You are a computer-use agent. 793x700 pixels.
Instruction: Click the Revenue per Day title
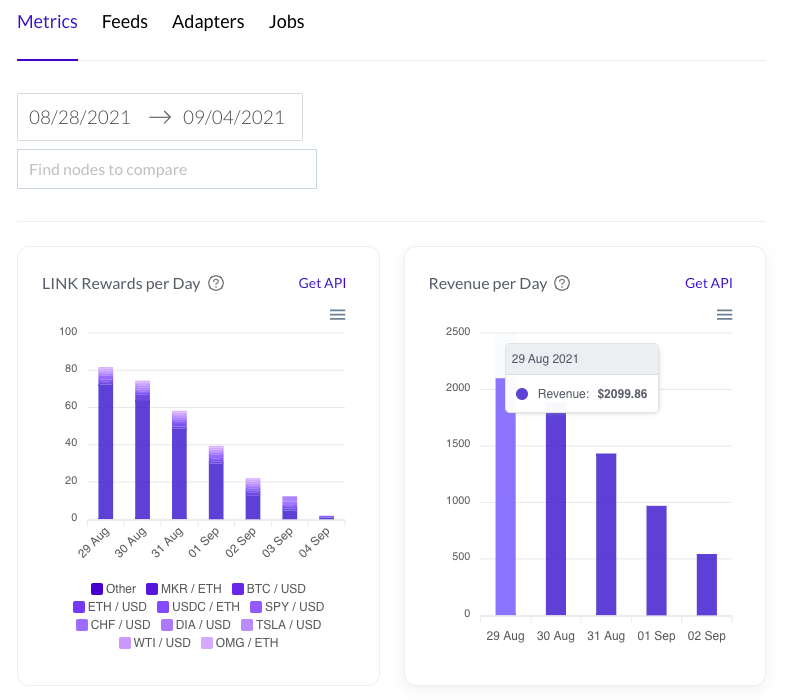tap(488, 284)
